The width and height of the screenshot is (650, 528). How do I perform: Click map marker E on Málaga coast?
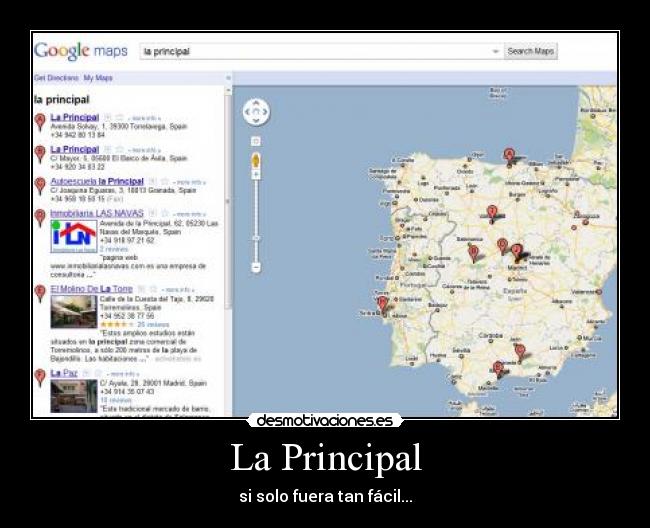click(498, 369)
